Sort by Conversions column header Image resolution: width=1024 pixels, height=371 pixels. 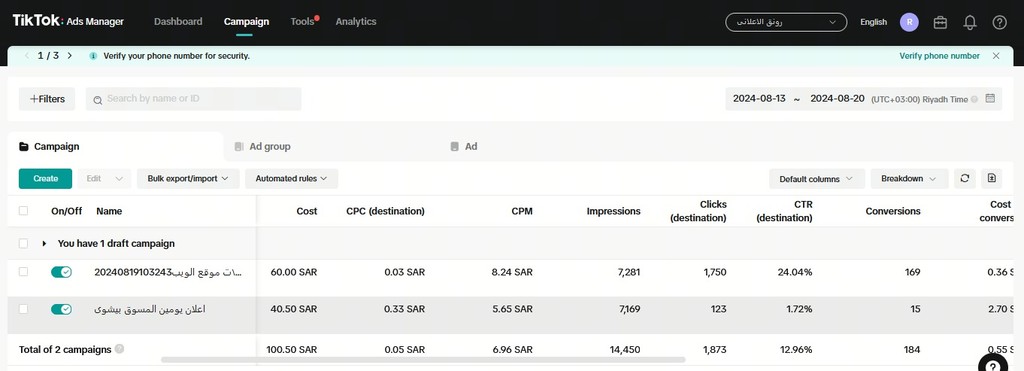[893, 211]
